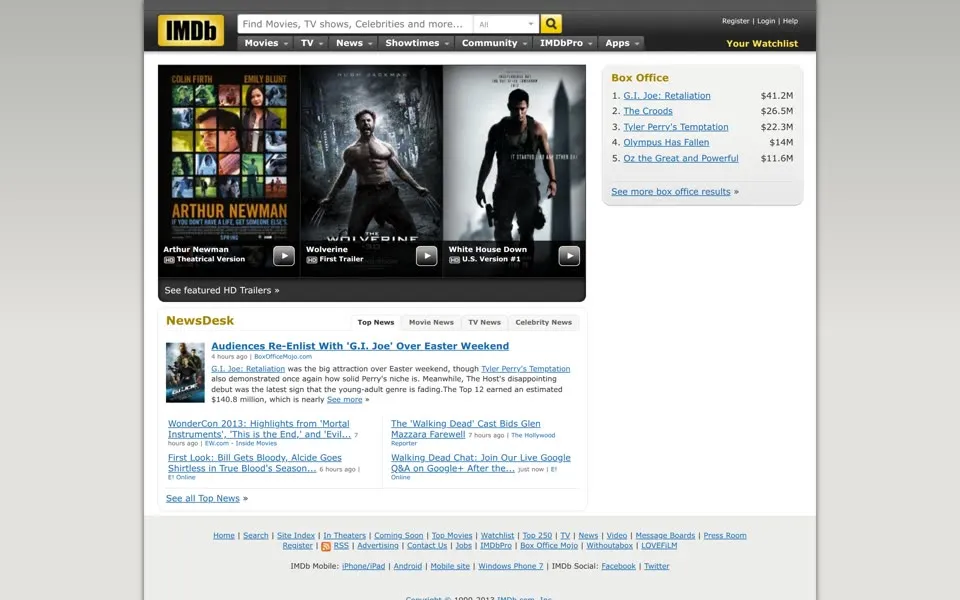This screenshot has height=600, width=960.
Task: Click the footer In Theaters link
Action: coord(344,535)
